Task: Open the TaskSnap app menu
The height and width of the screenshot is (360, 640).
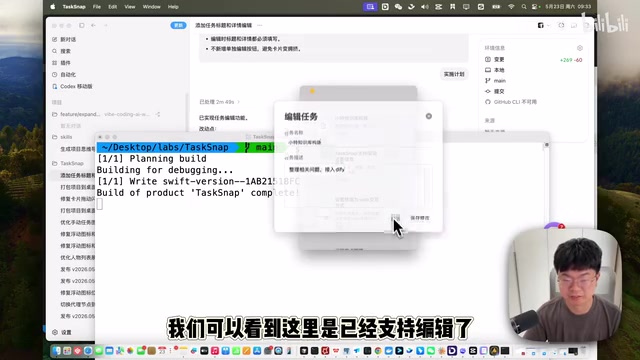Action: (x=74, y=7)
